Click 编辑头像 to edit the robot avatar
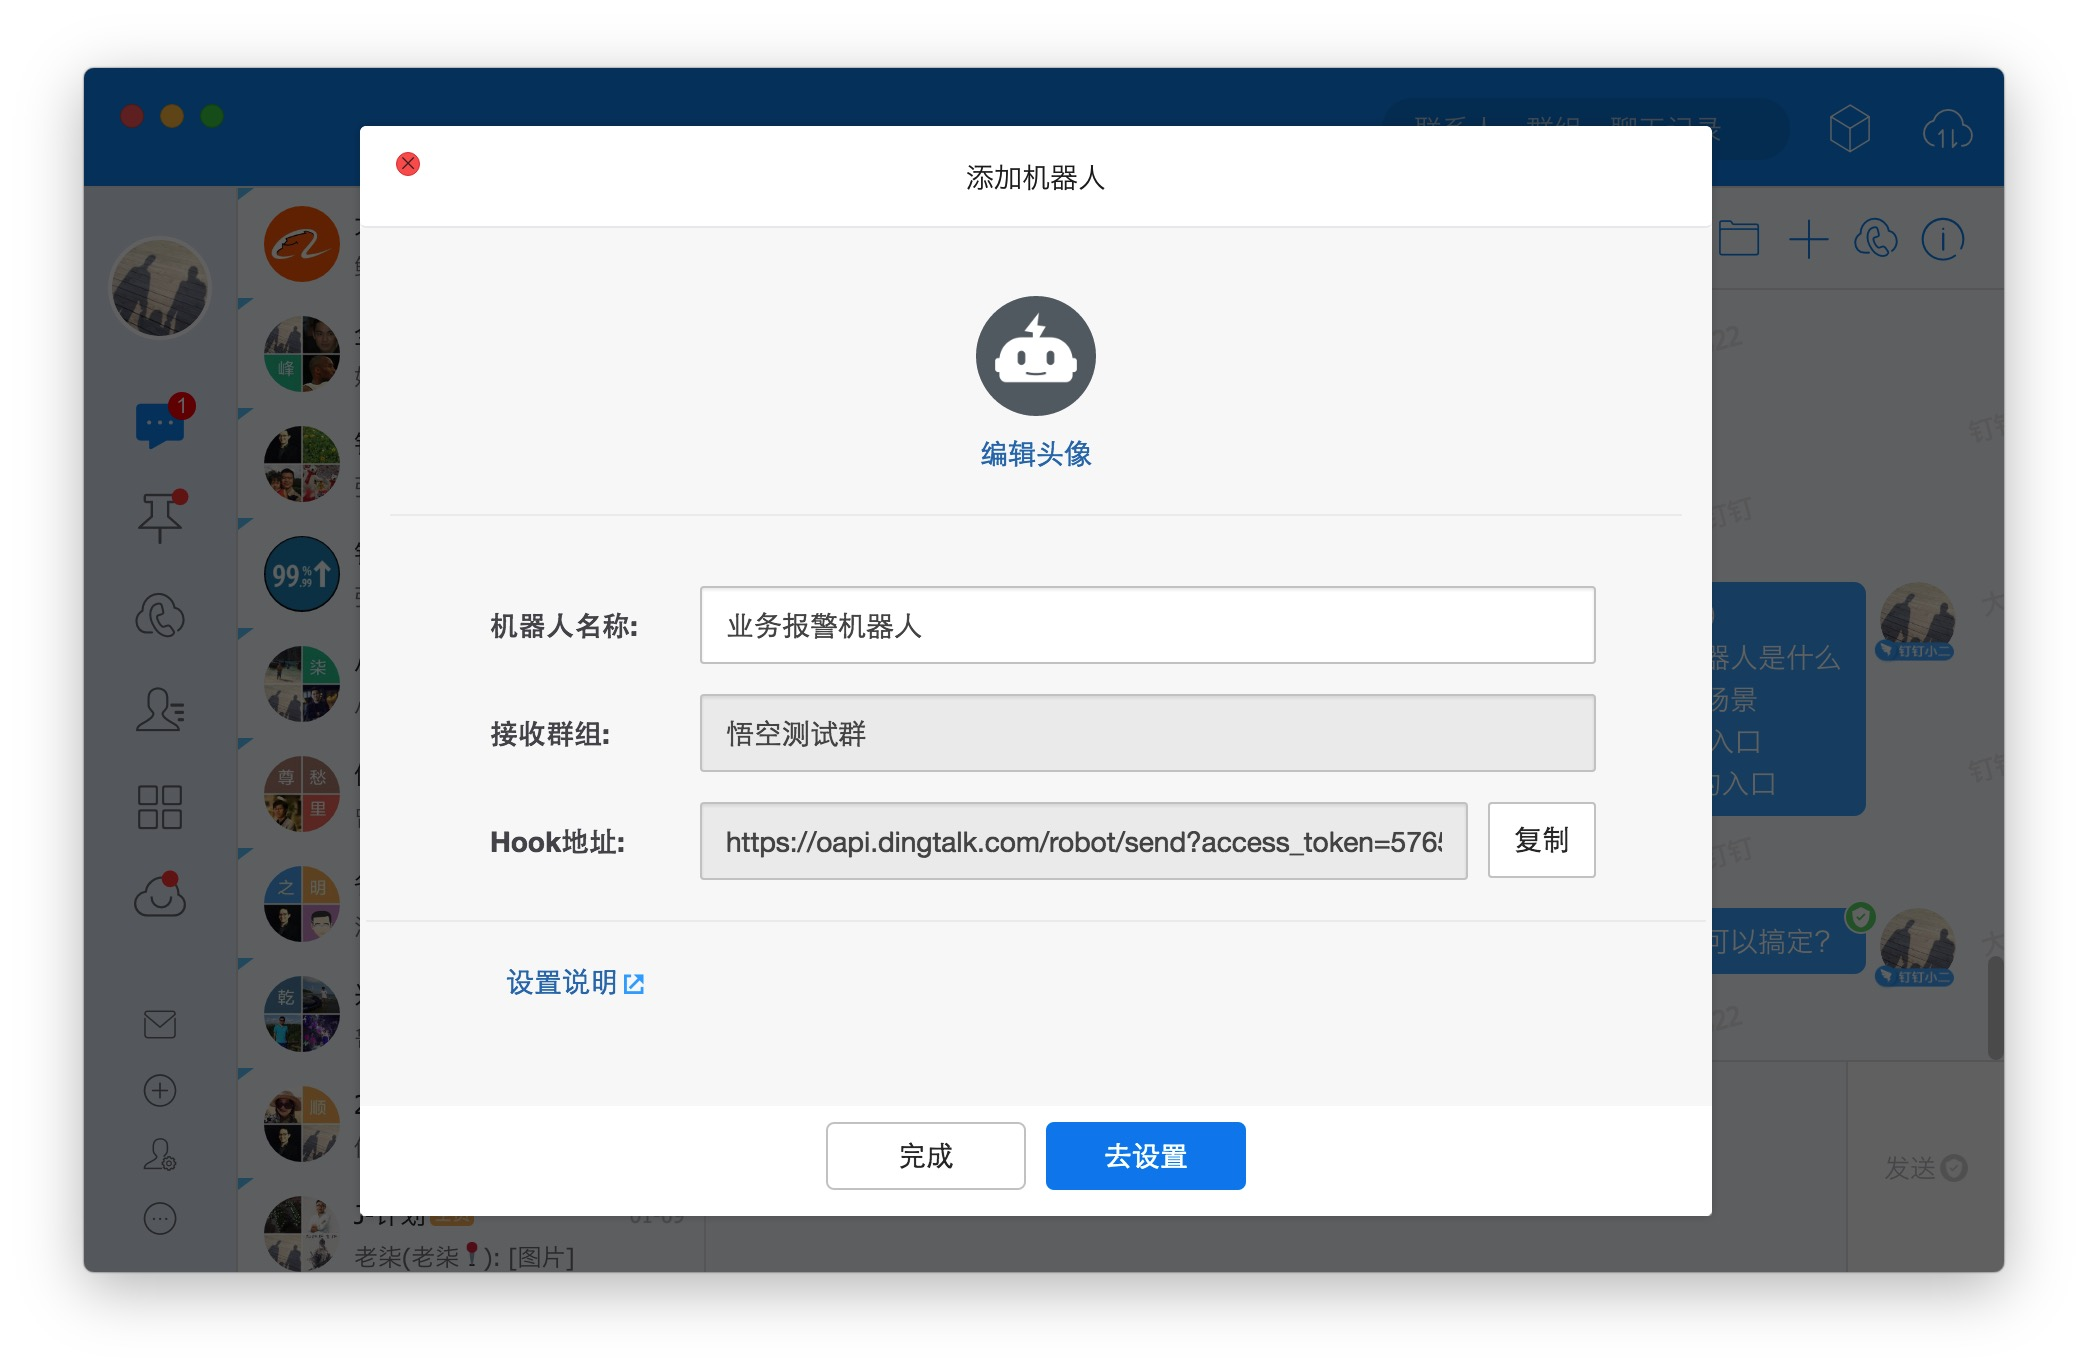This screenshot has width=2088, height=1372. (1036, 453)
